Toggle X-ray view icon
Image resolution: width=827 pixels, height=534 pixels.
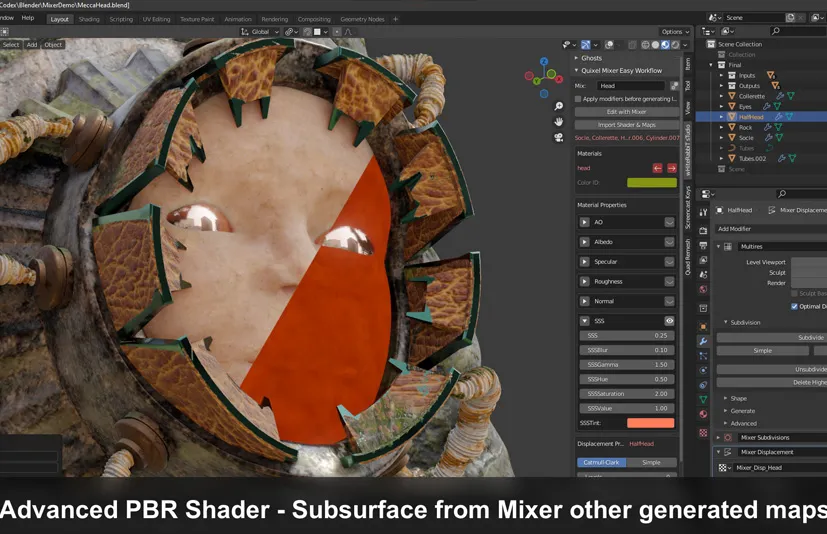(632, 45)
